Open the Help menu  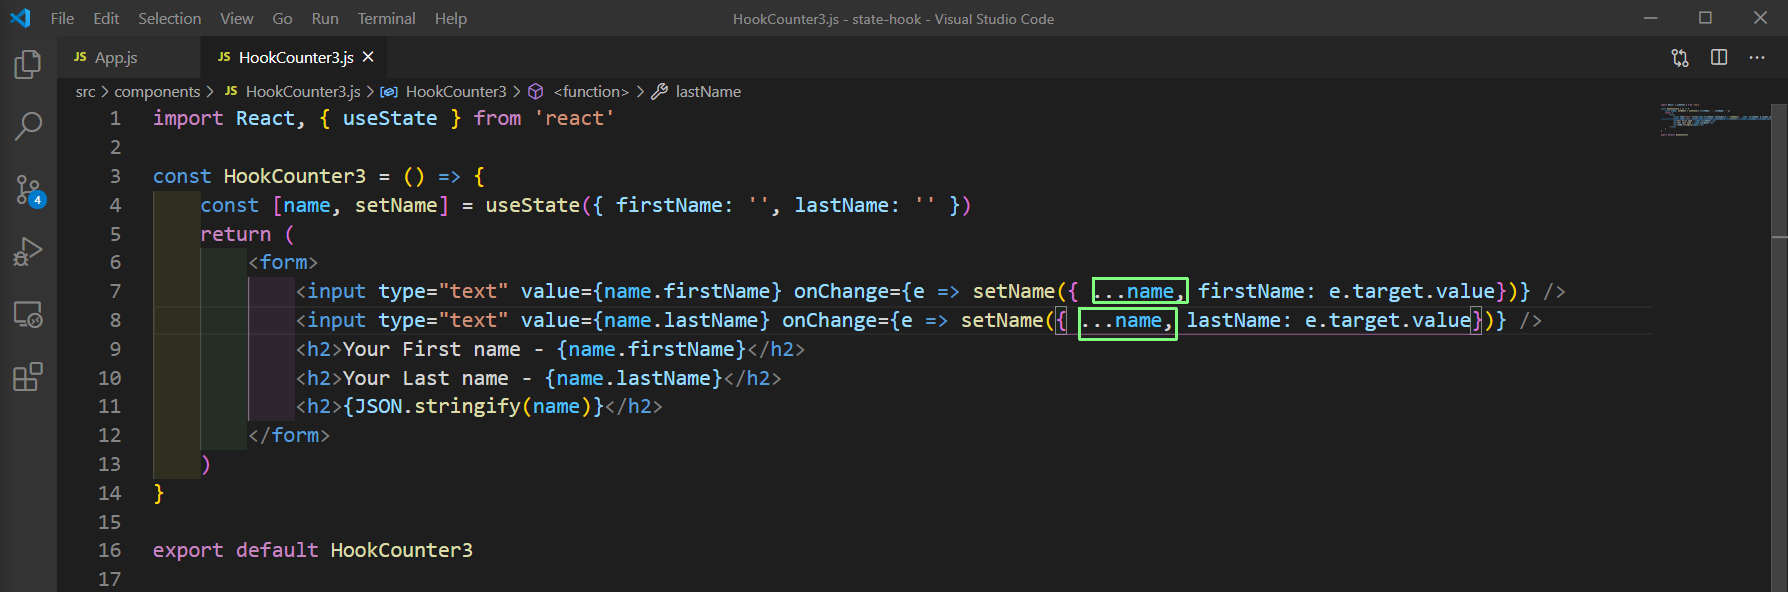click(451, 18)
